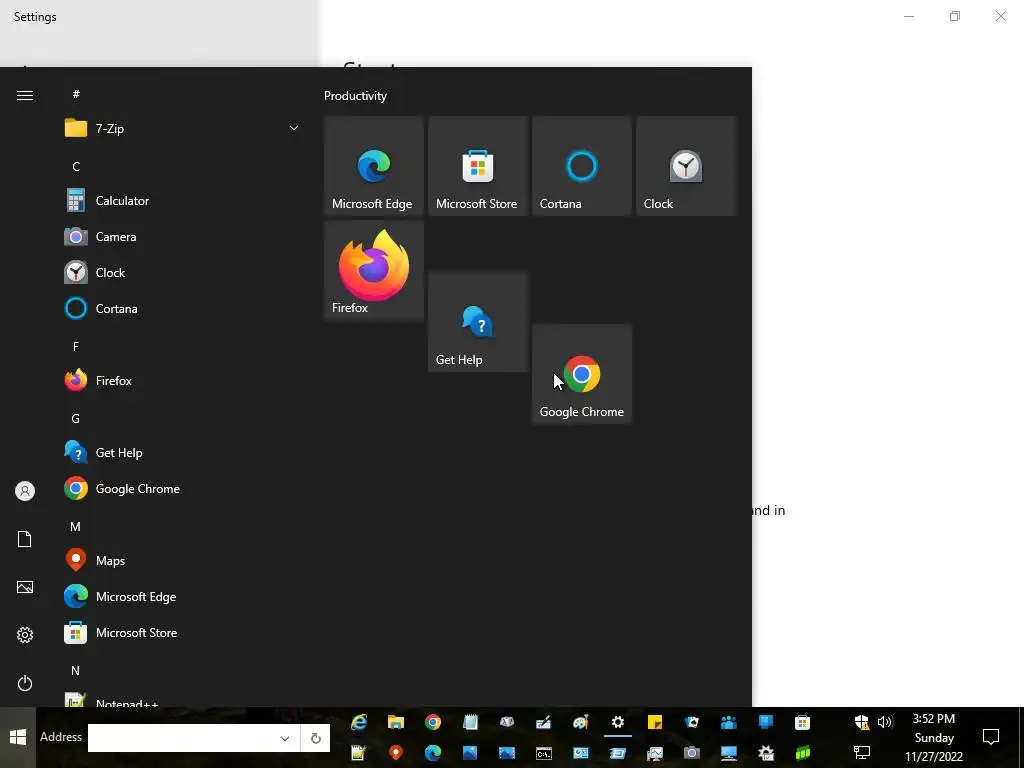Open the Power options button
1024x768 pixels.
(x=25, y=683)
